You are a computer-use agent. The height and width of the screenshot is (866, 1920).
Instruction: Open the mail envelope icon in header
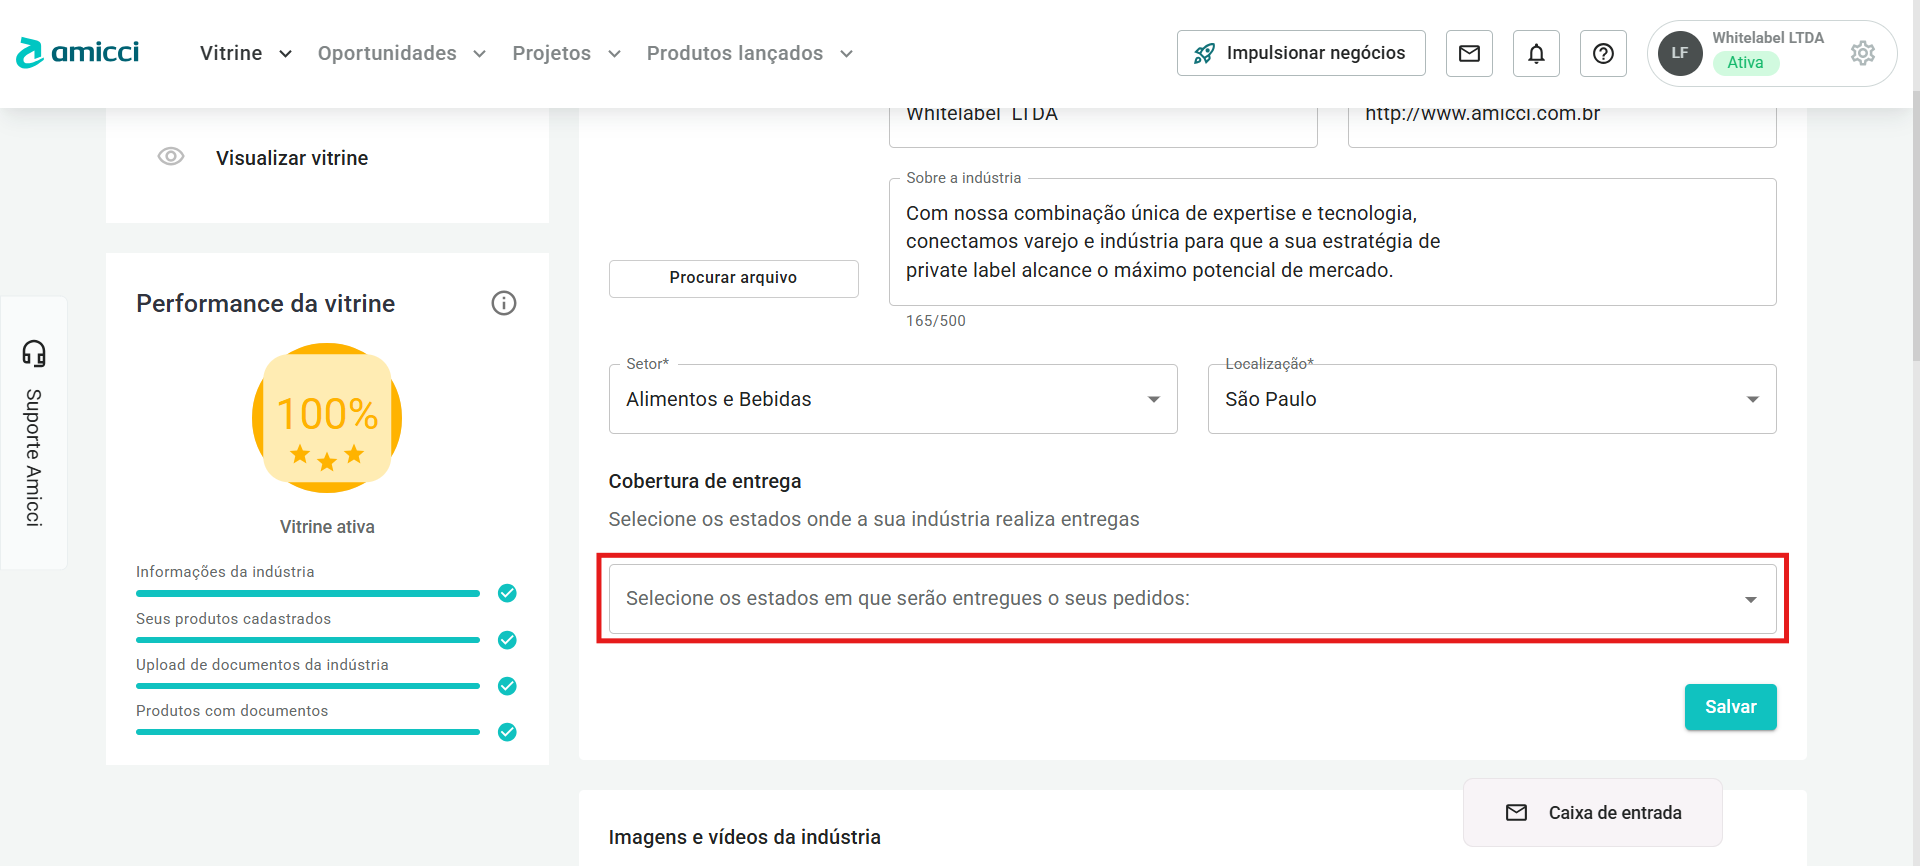(1469, 54)
